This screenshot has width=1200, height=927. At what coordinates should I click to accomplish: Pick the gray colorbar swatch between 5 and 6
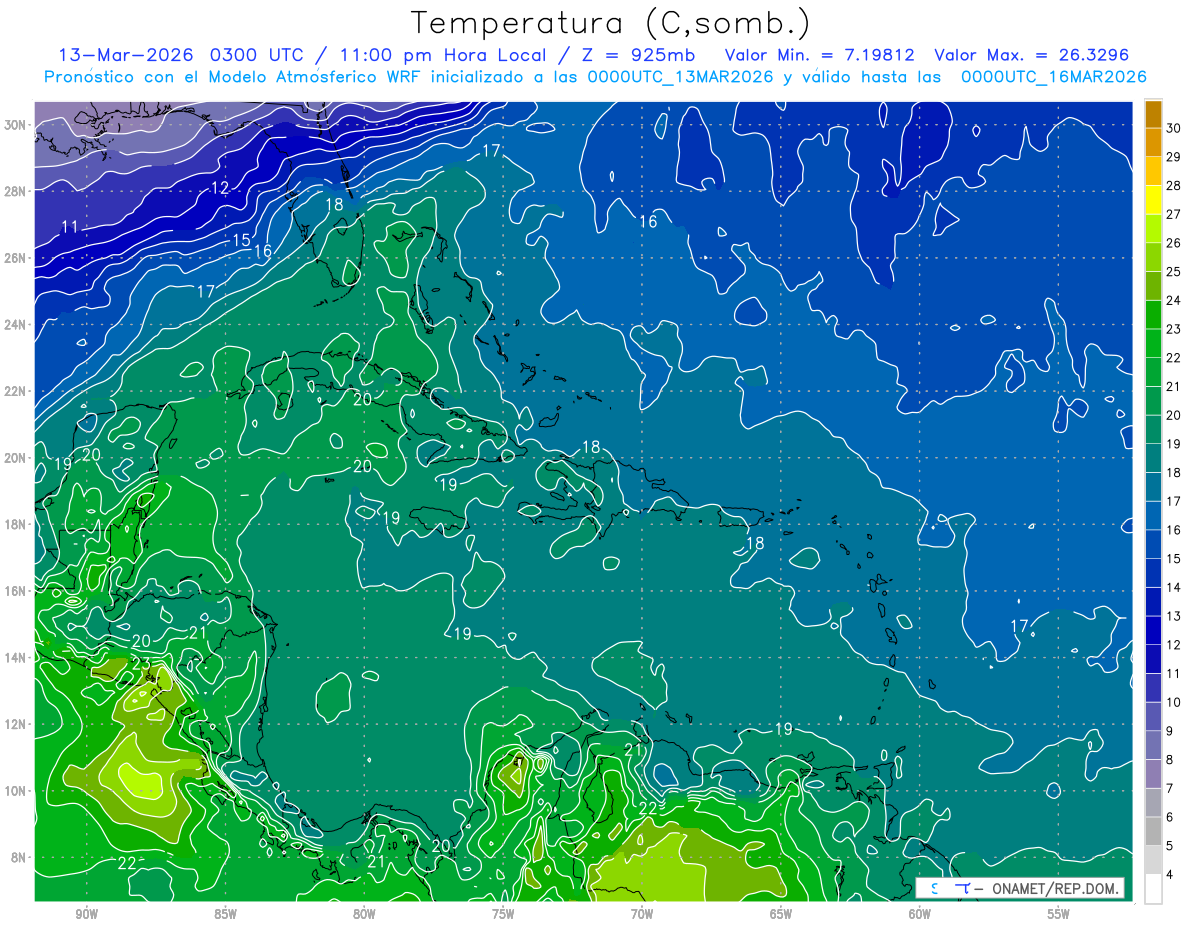(x=1153, y=832)
